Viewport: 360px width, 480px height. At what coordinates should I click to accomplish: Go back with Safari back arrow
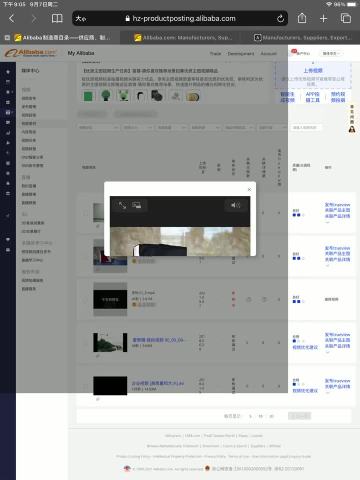(12, 18)
